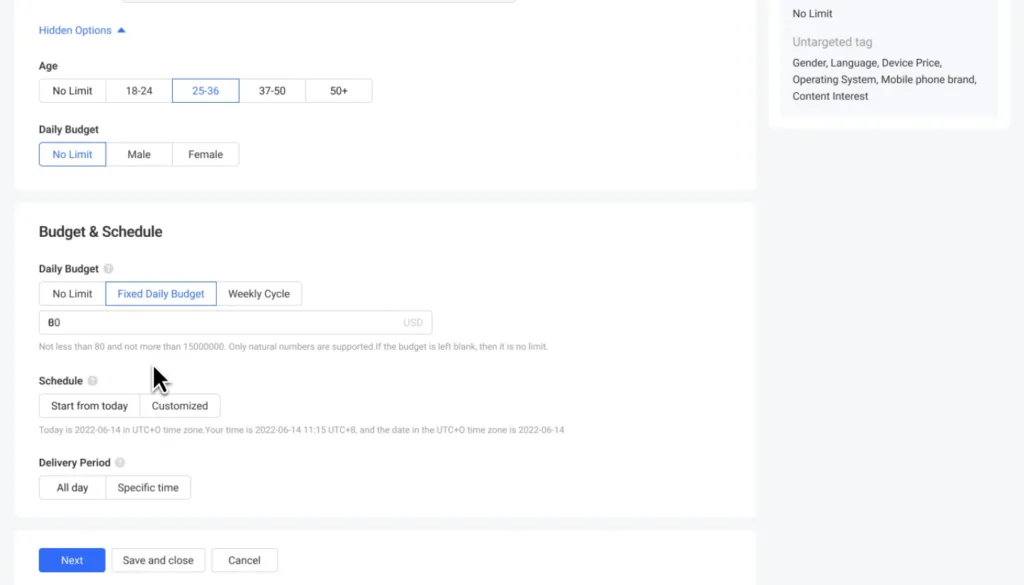Image resolution: width=1024 pixels, height=585 pixels.
Task: Choose the 37-50 age group
Action: [272, 91]
